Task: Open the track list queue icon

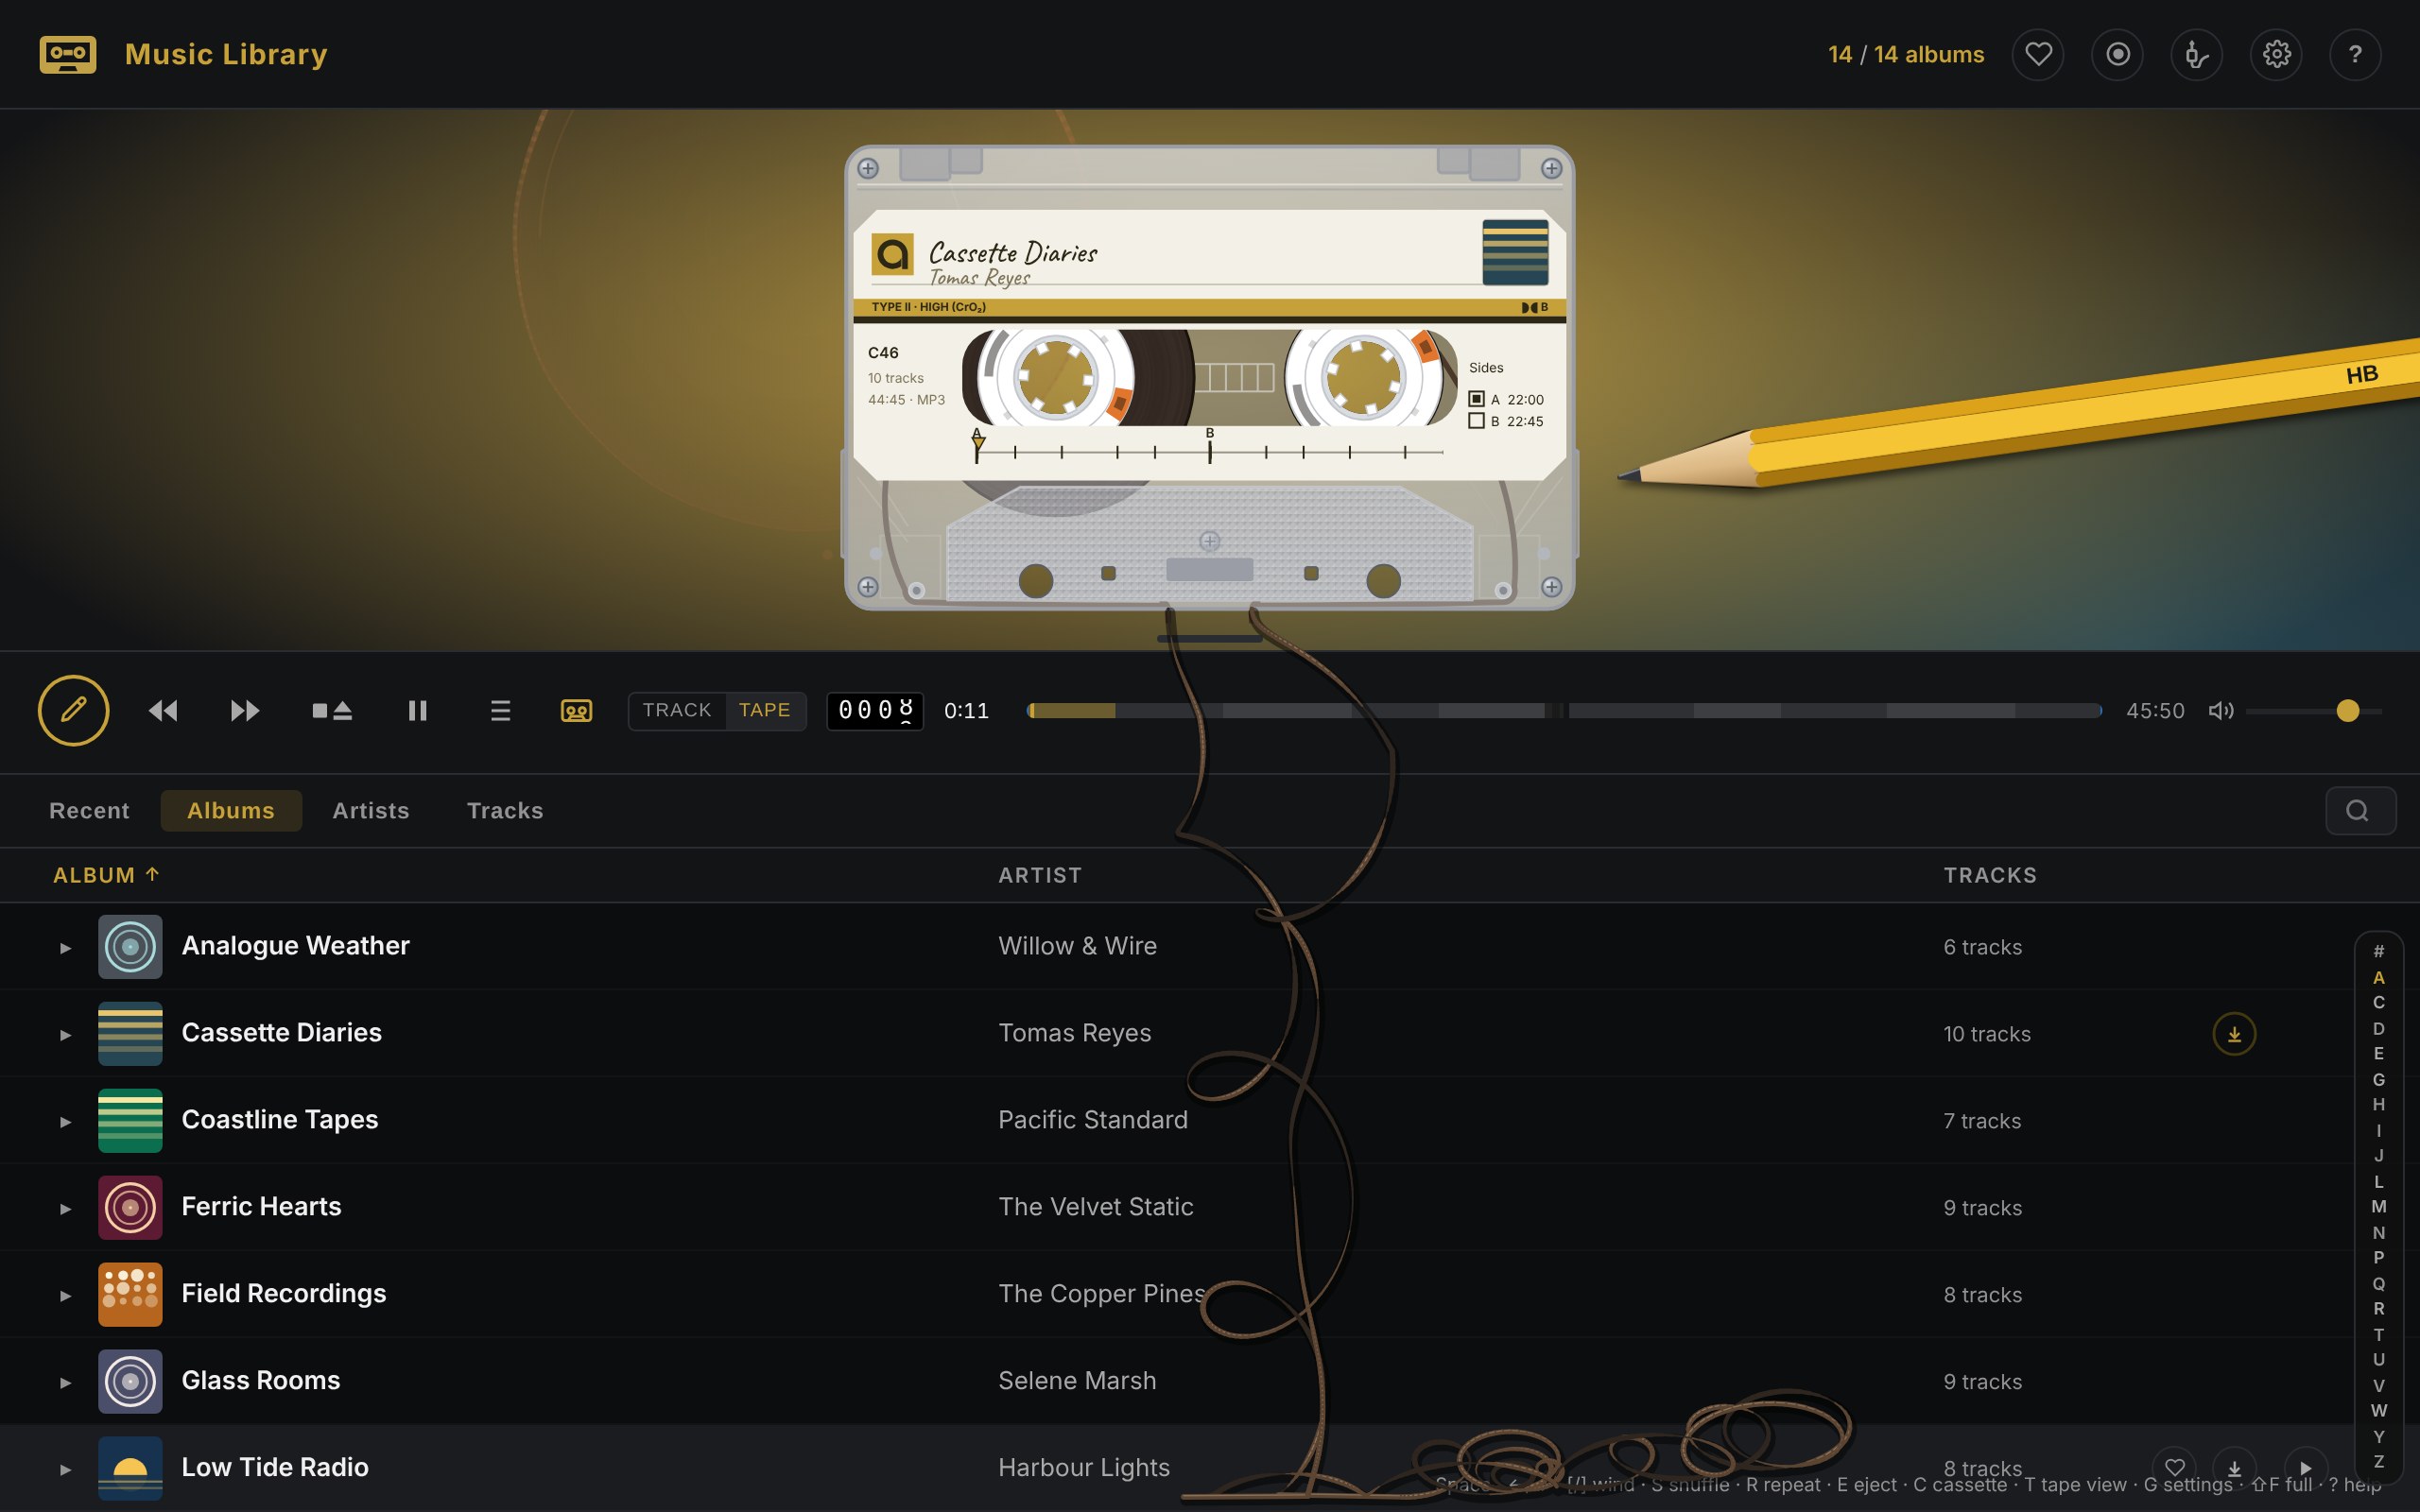Action: tap(500, 710)
